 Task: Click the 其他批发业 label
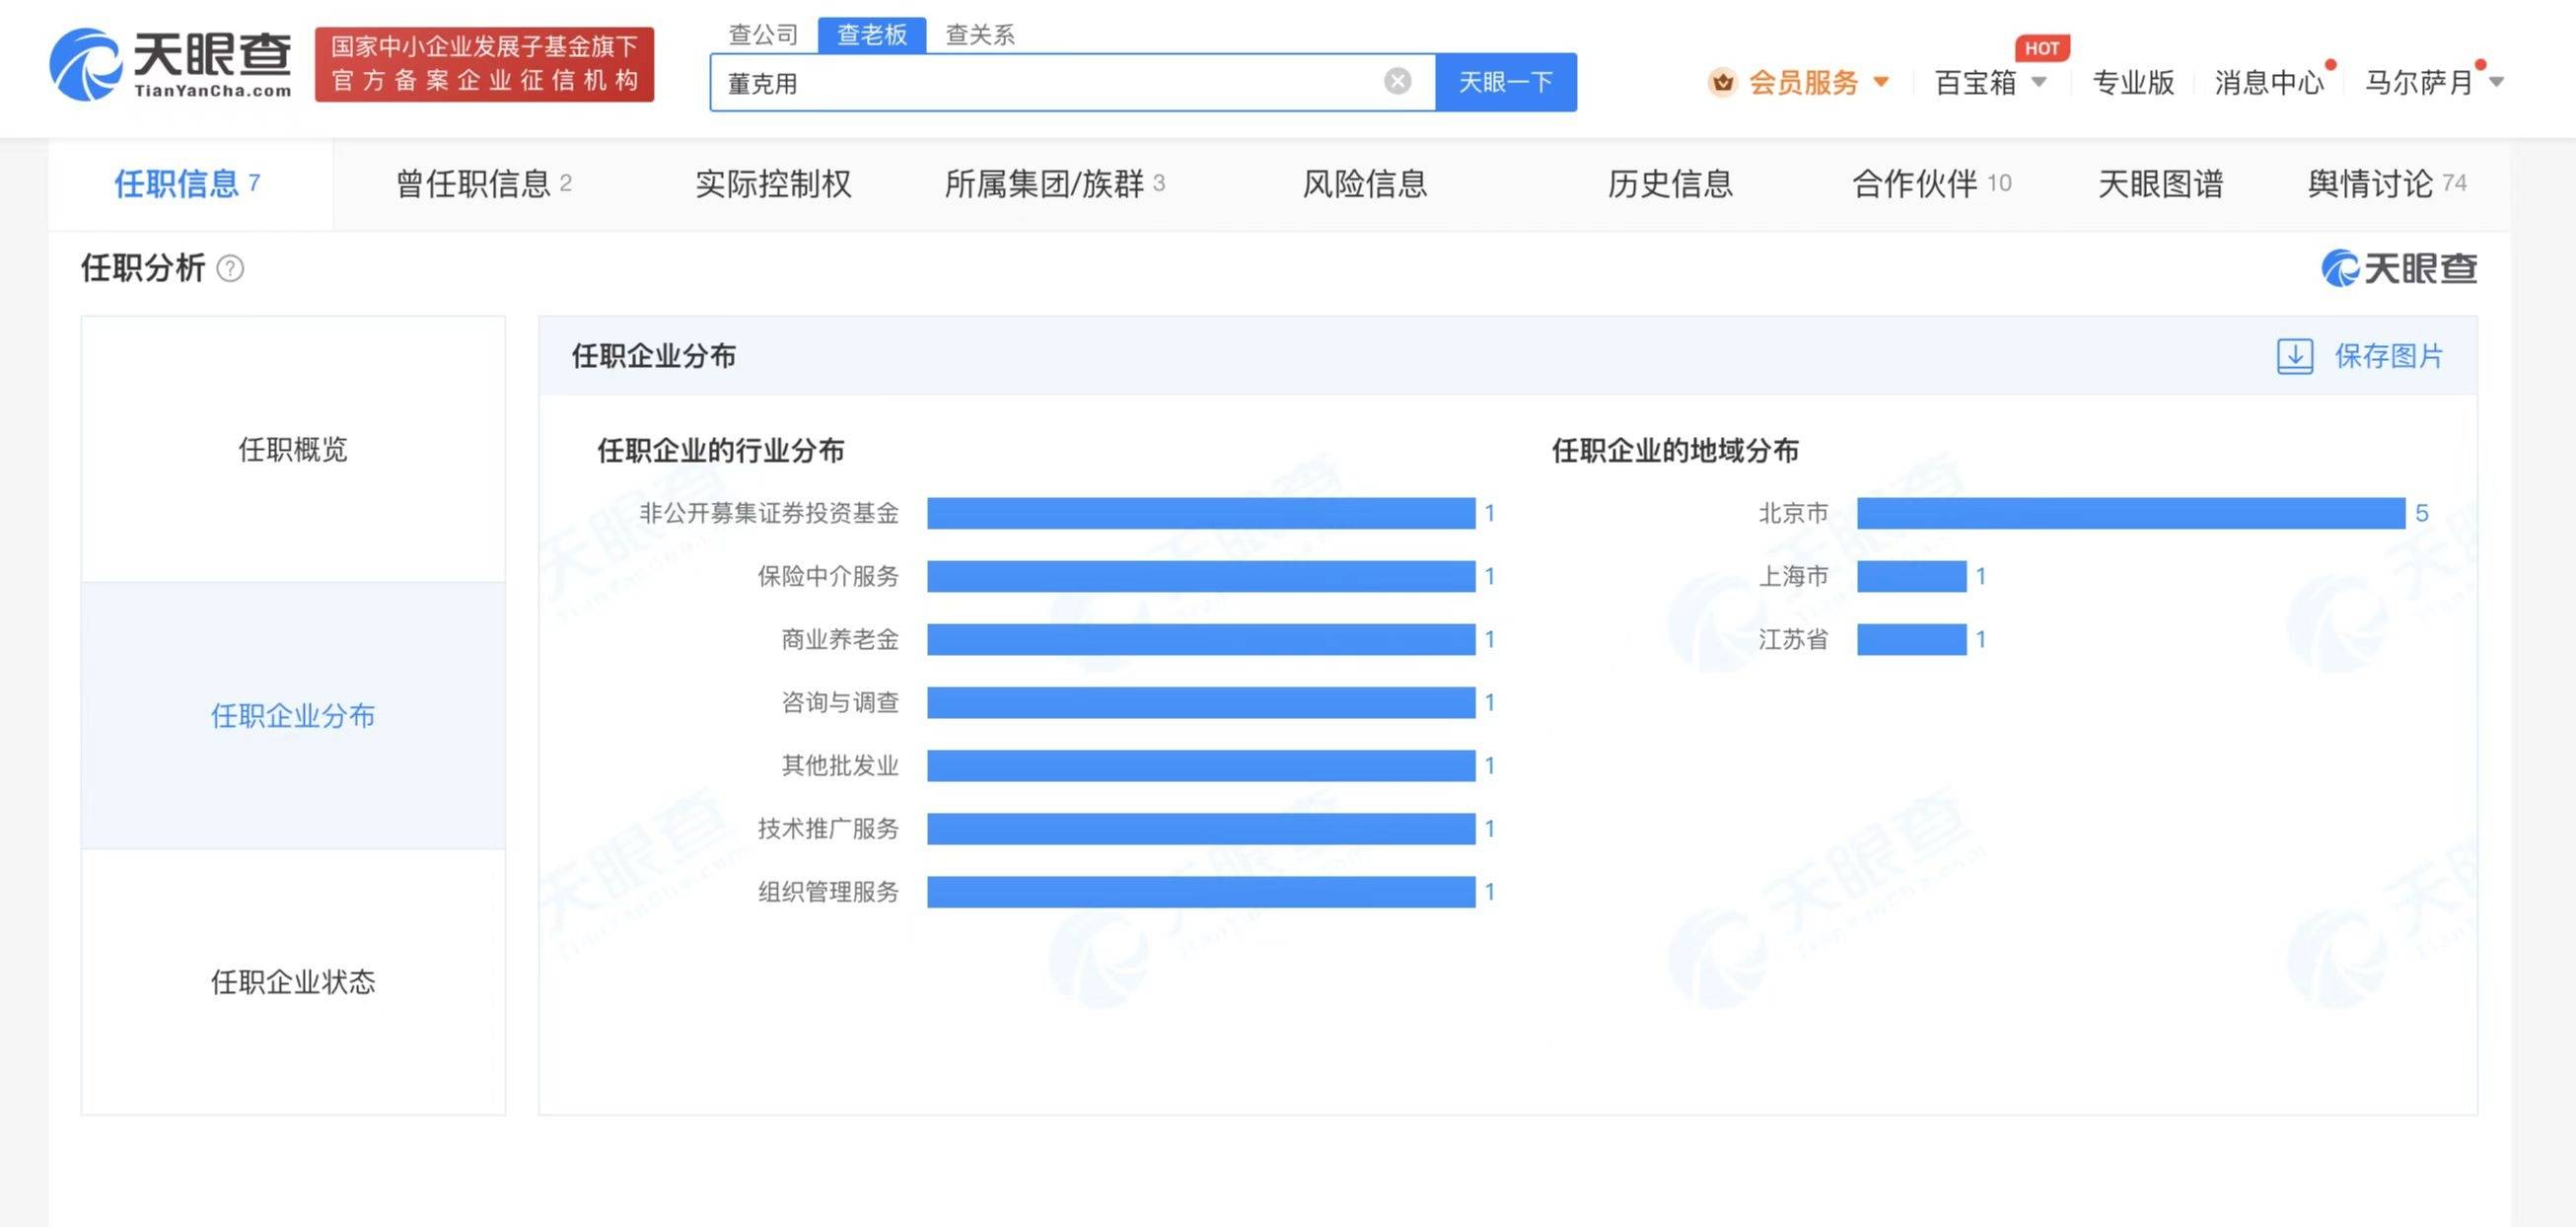pos(840,765)
